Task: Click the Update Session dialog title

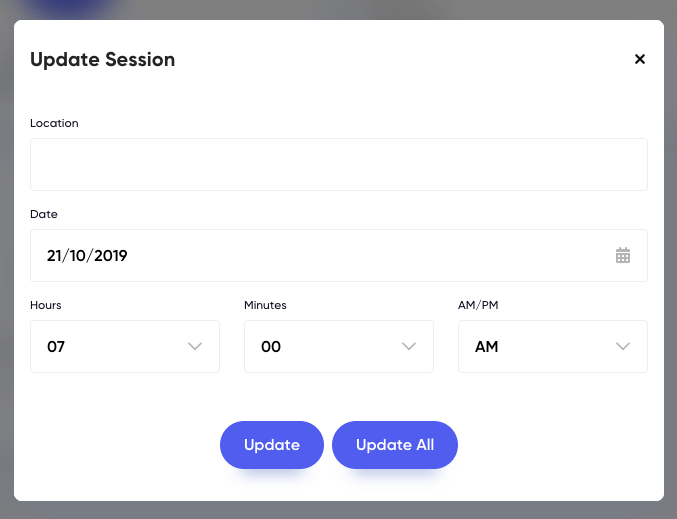Action: tap(103, 60)
